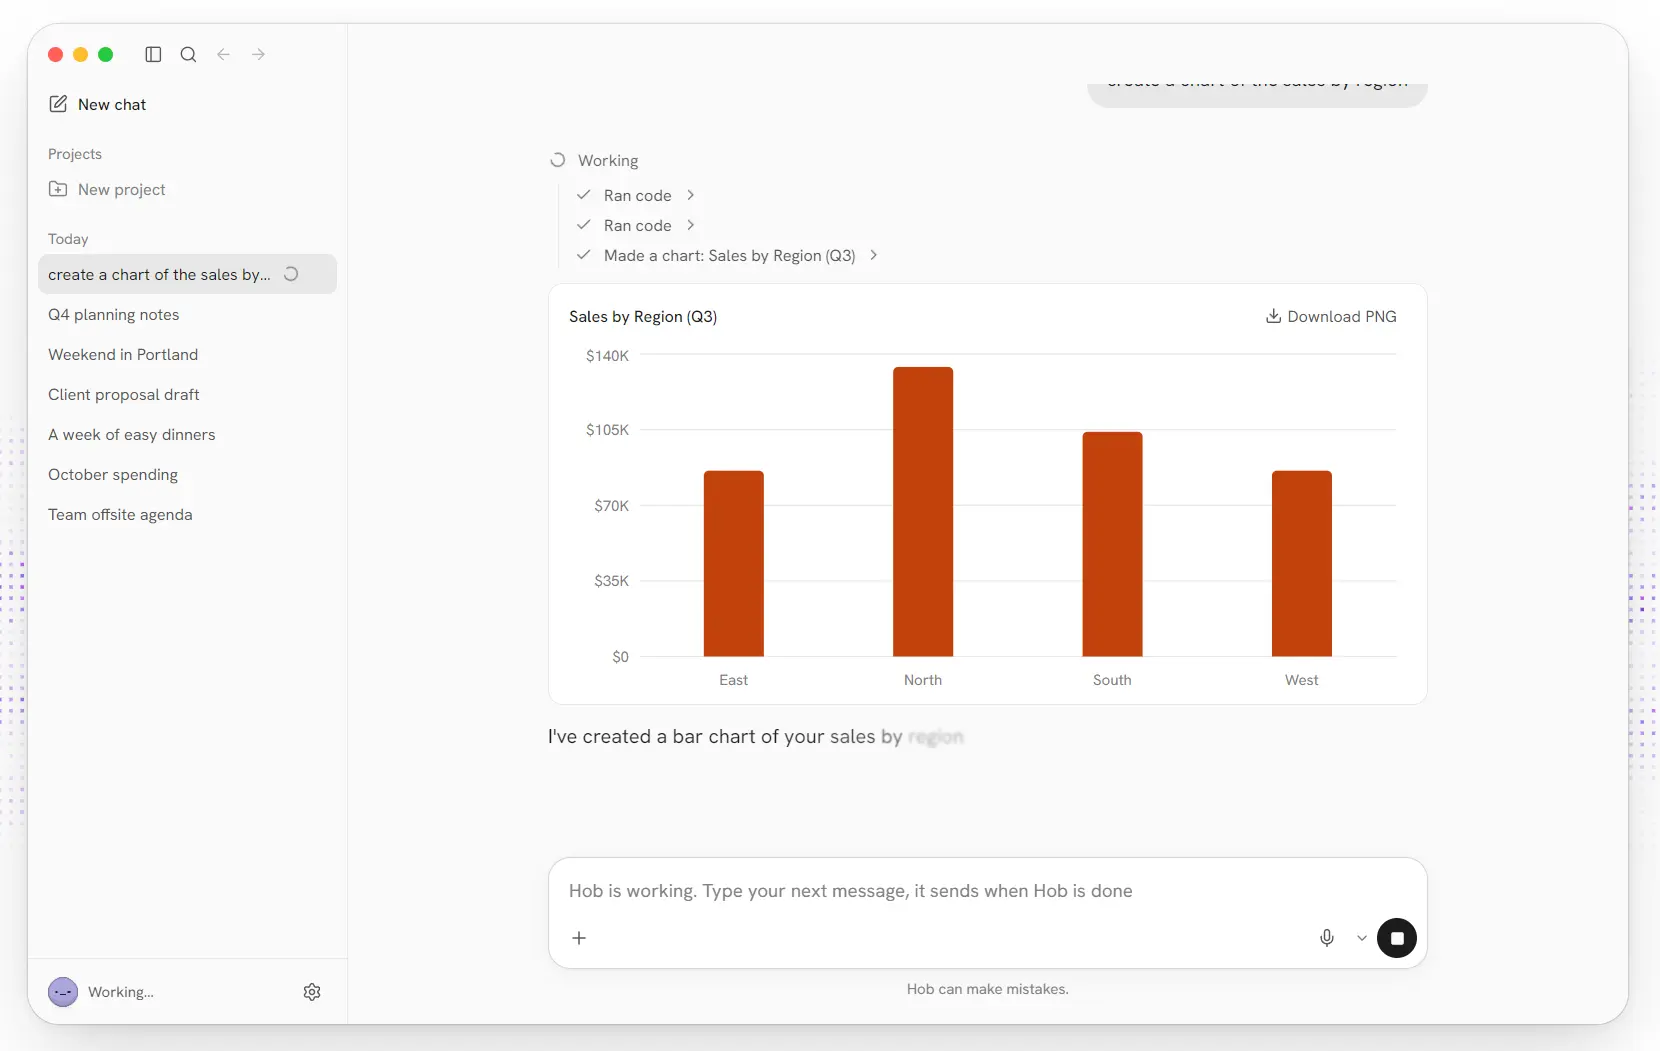Open the Client proposal draft chat
Viewport: 1660px width, 1051px height.
click(x=187, y=394)
